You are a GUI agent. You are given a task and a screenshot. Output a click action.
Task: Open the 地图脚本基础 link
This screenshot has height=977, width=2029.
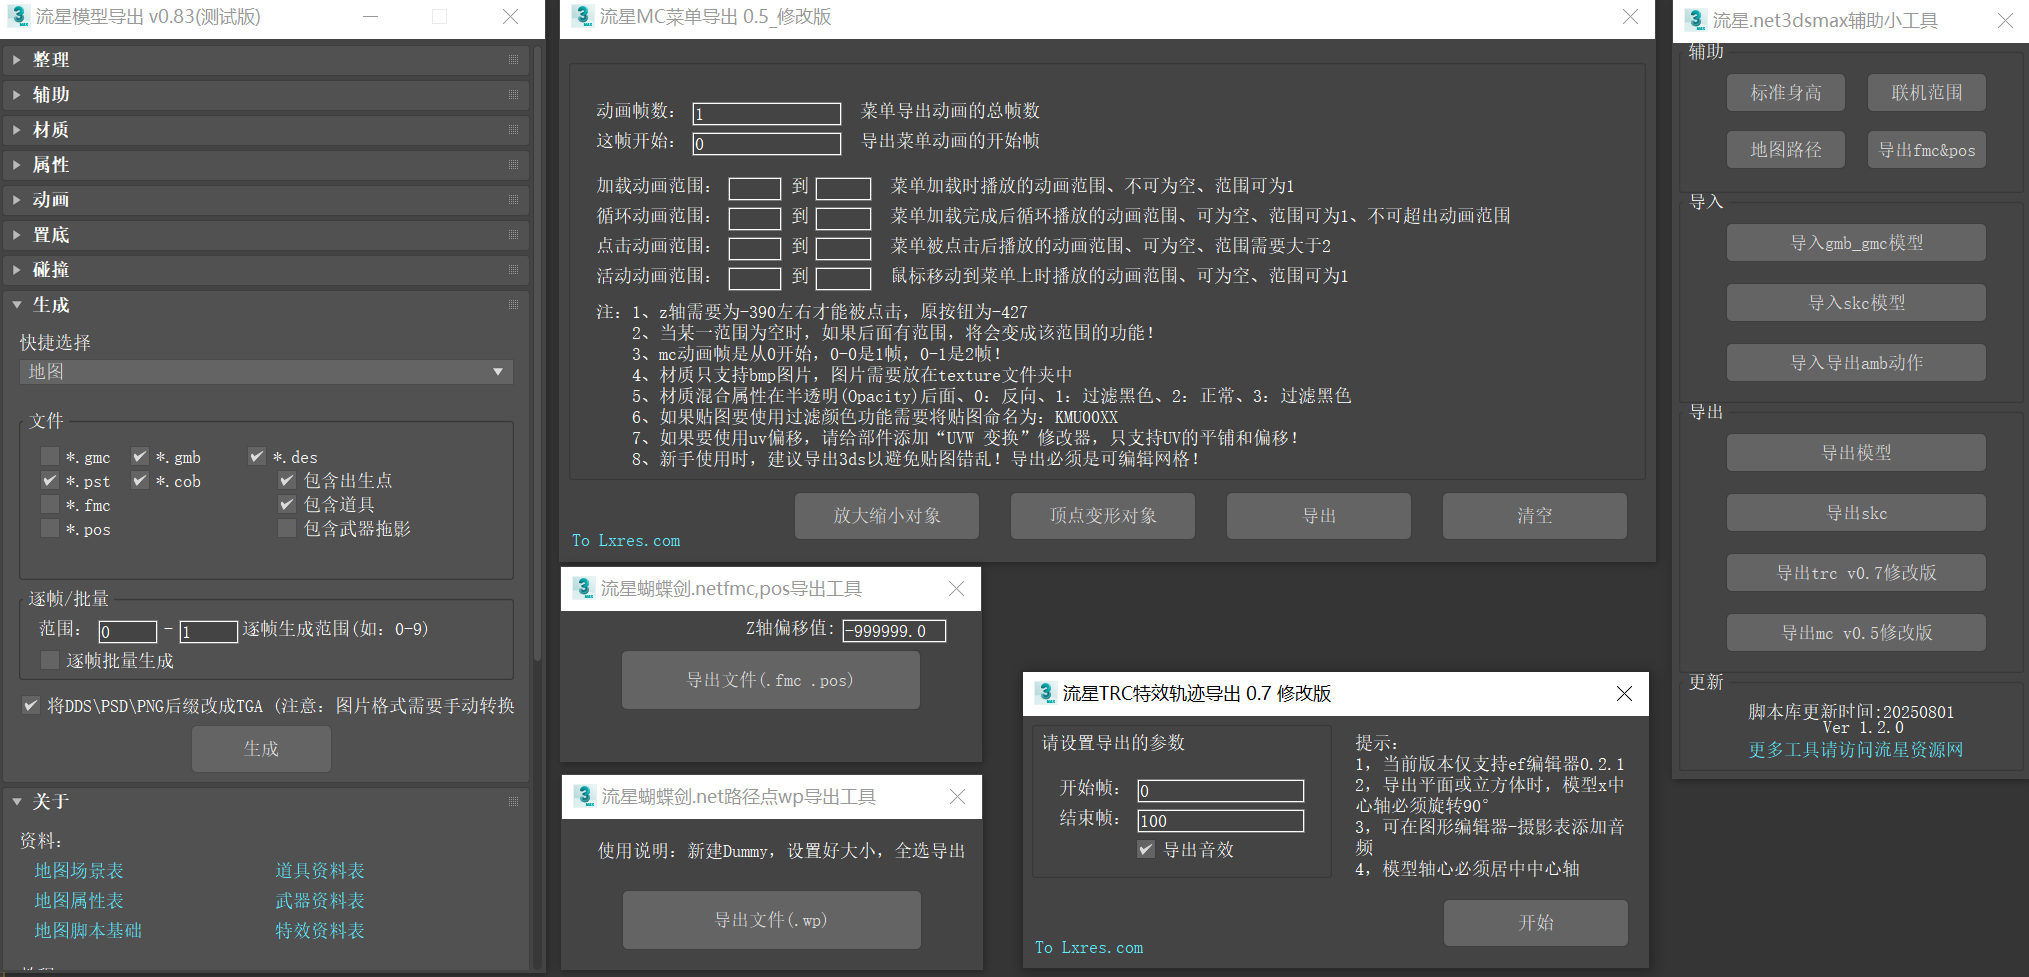(88, 931)
